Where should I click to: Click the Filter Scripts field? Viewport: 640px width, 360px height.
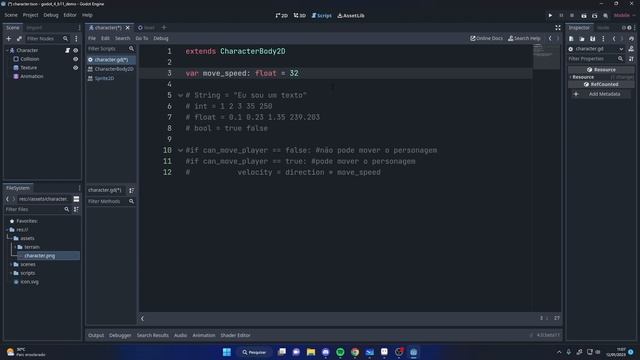[x=111, y=49]
